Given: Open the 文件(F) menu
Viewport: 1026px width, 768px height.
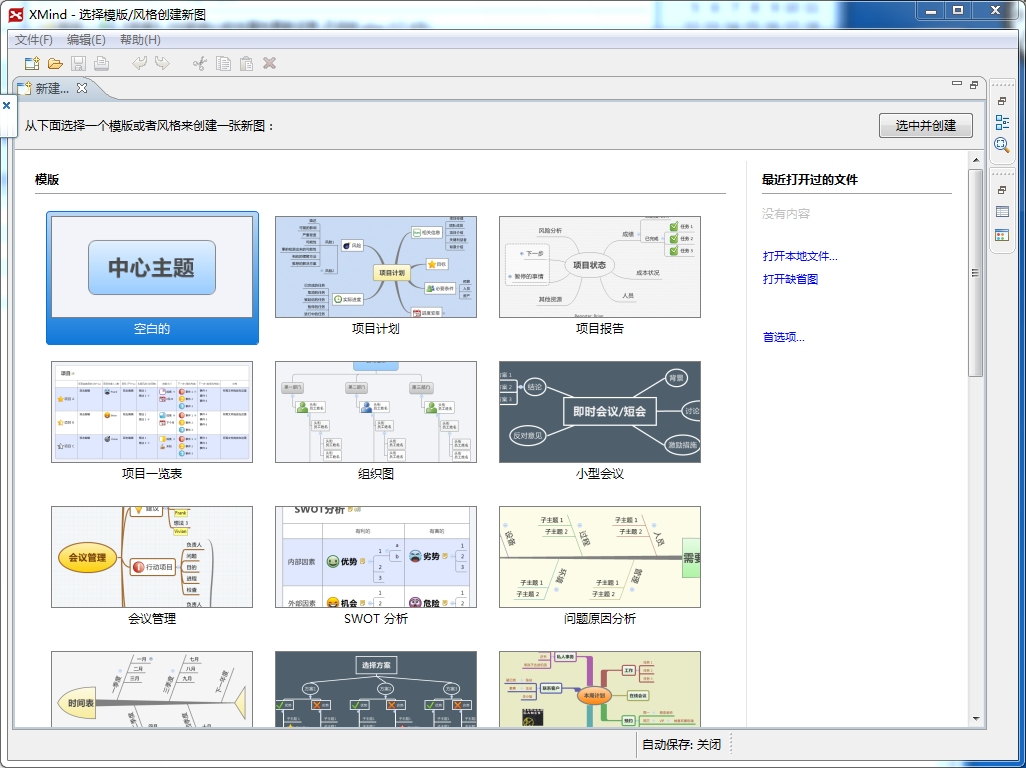Looking at the screenshot, I should coord(34,40).
